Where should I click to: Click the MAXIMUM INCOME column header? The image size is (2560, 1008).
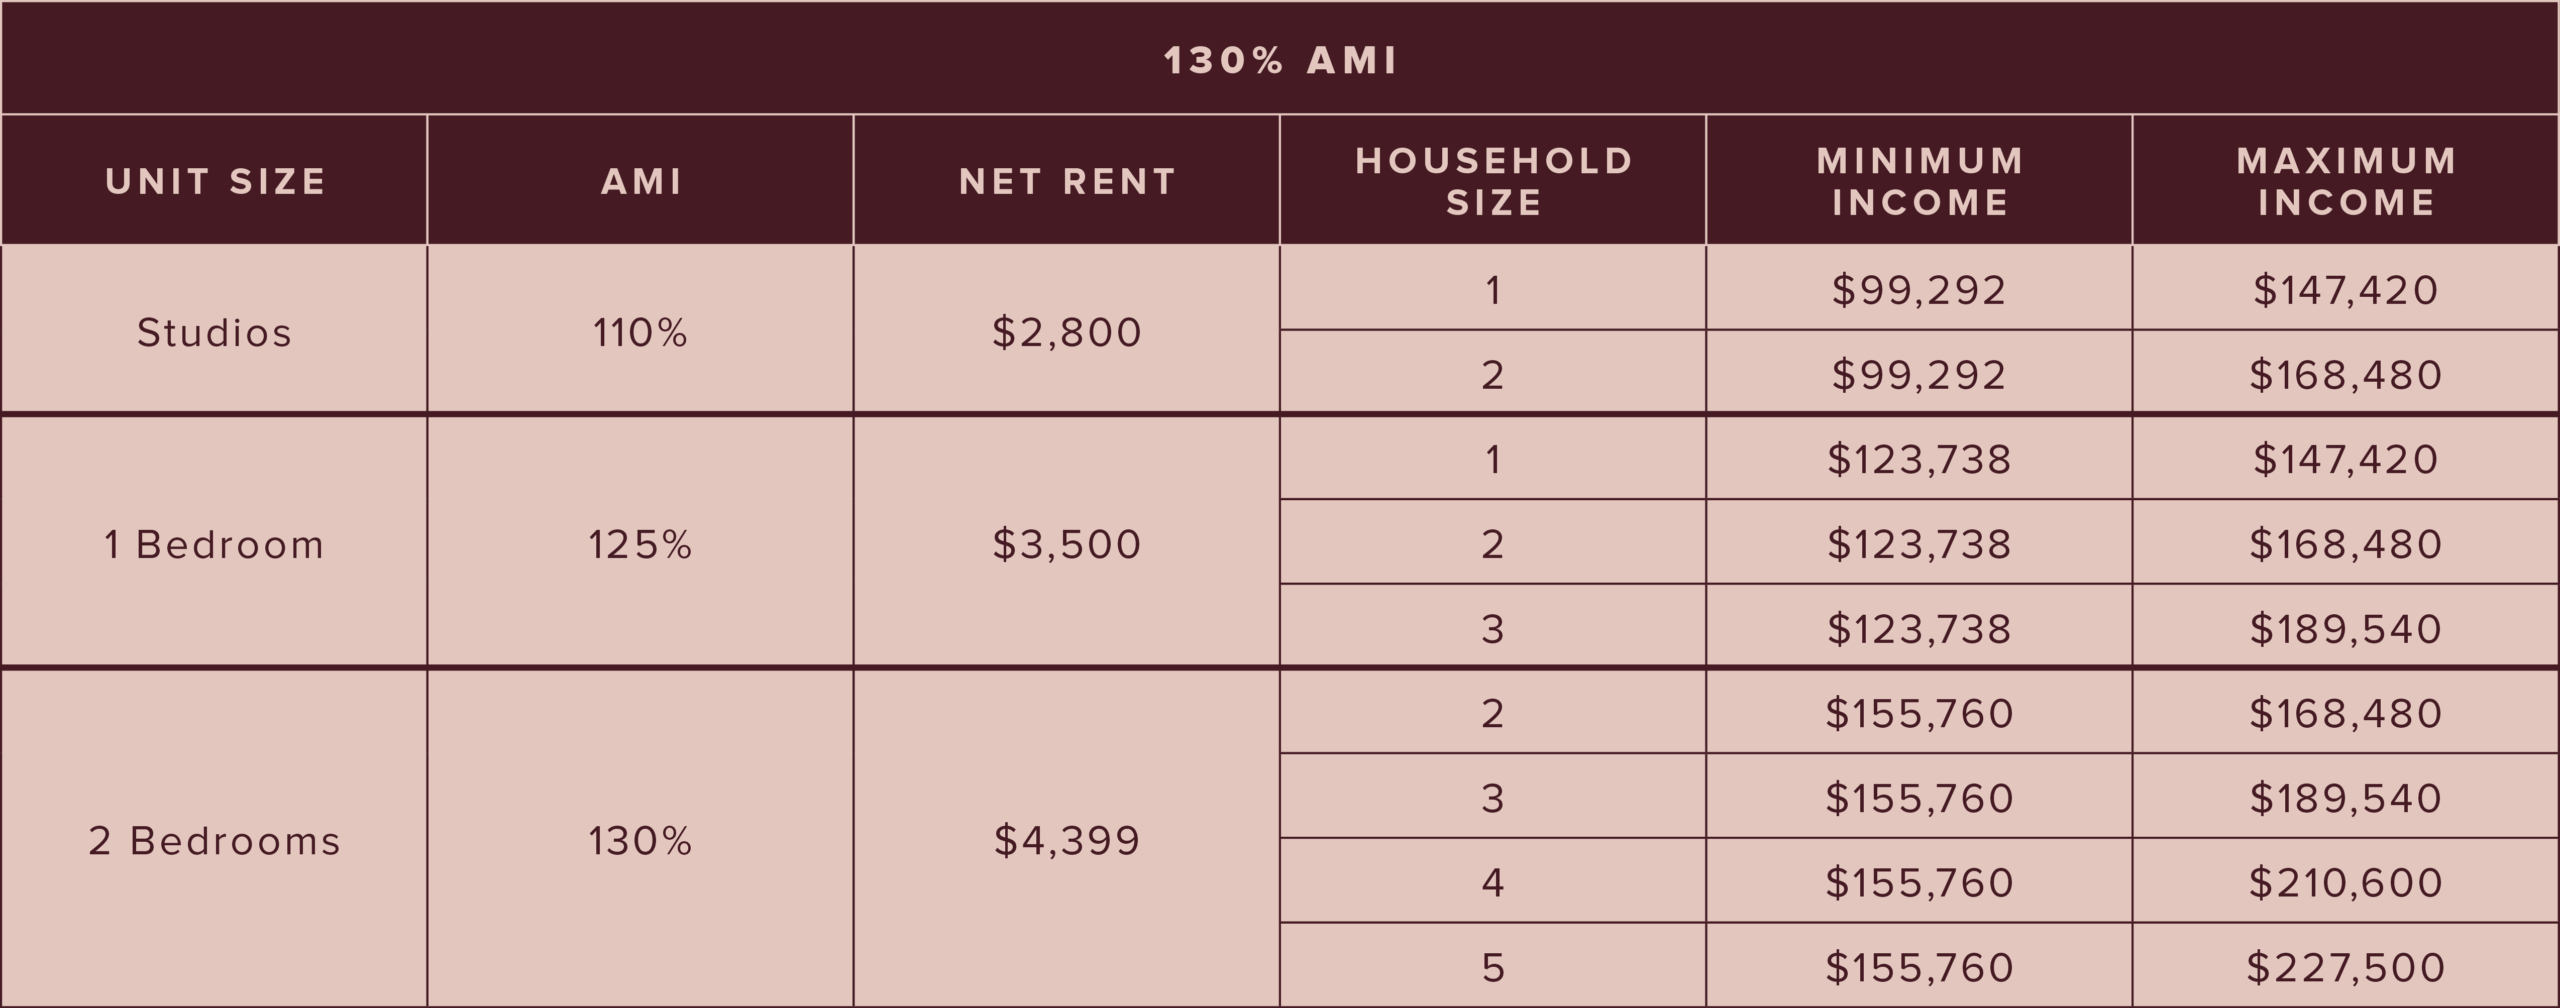pos(2346,181)
